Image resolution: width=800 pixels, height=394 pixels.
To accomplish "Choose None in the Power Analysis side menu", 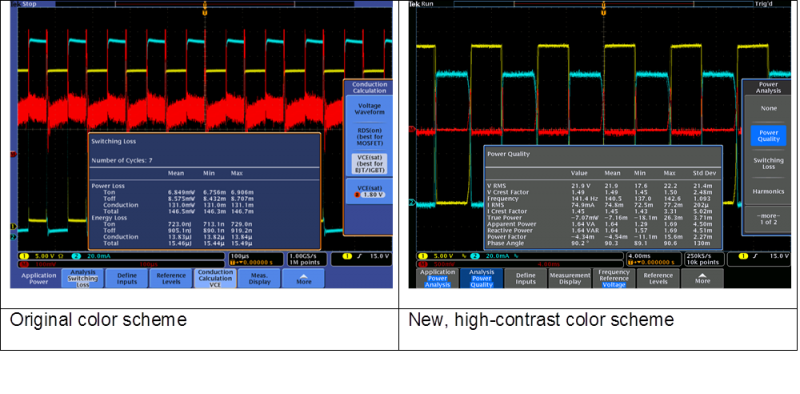I will point(768,108).
